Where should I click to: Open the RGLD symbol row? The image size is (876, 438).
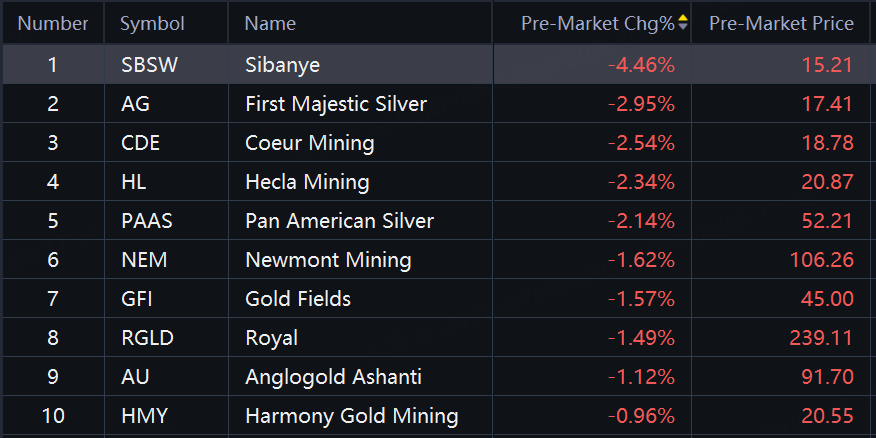click(146, 338)
